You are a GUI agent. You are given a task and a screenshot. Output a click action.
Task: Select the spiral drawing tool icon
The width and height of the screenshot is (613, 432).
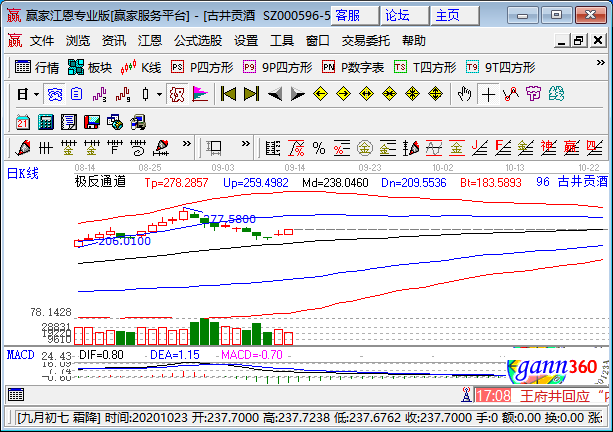[138, 148]
